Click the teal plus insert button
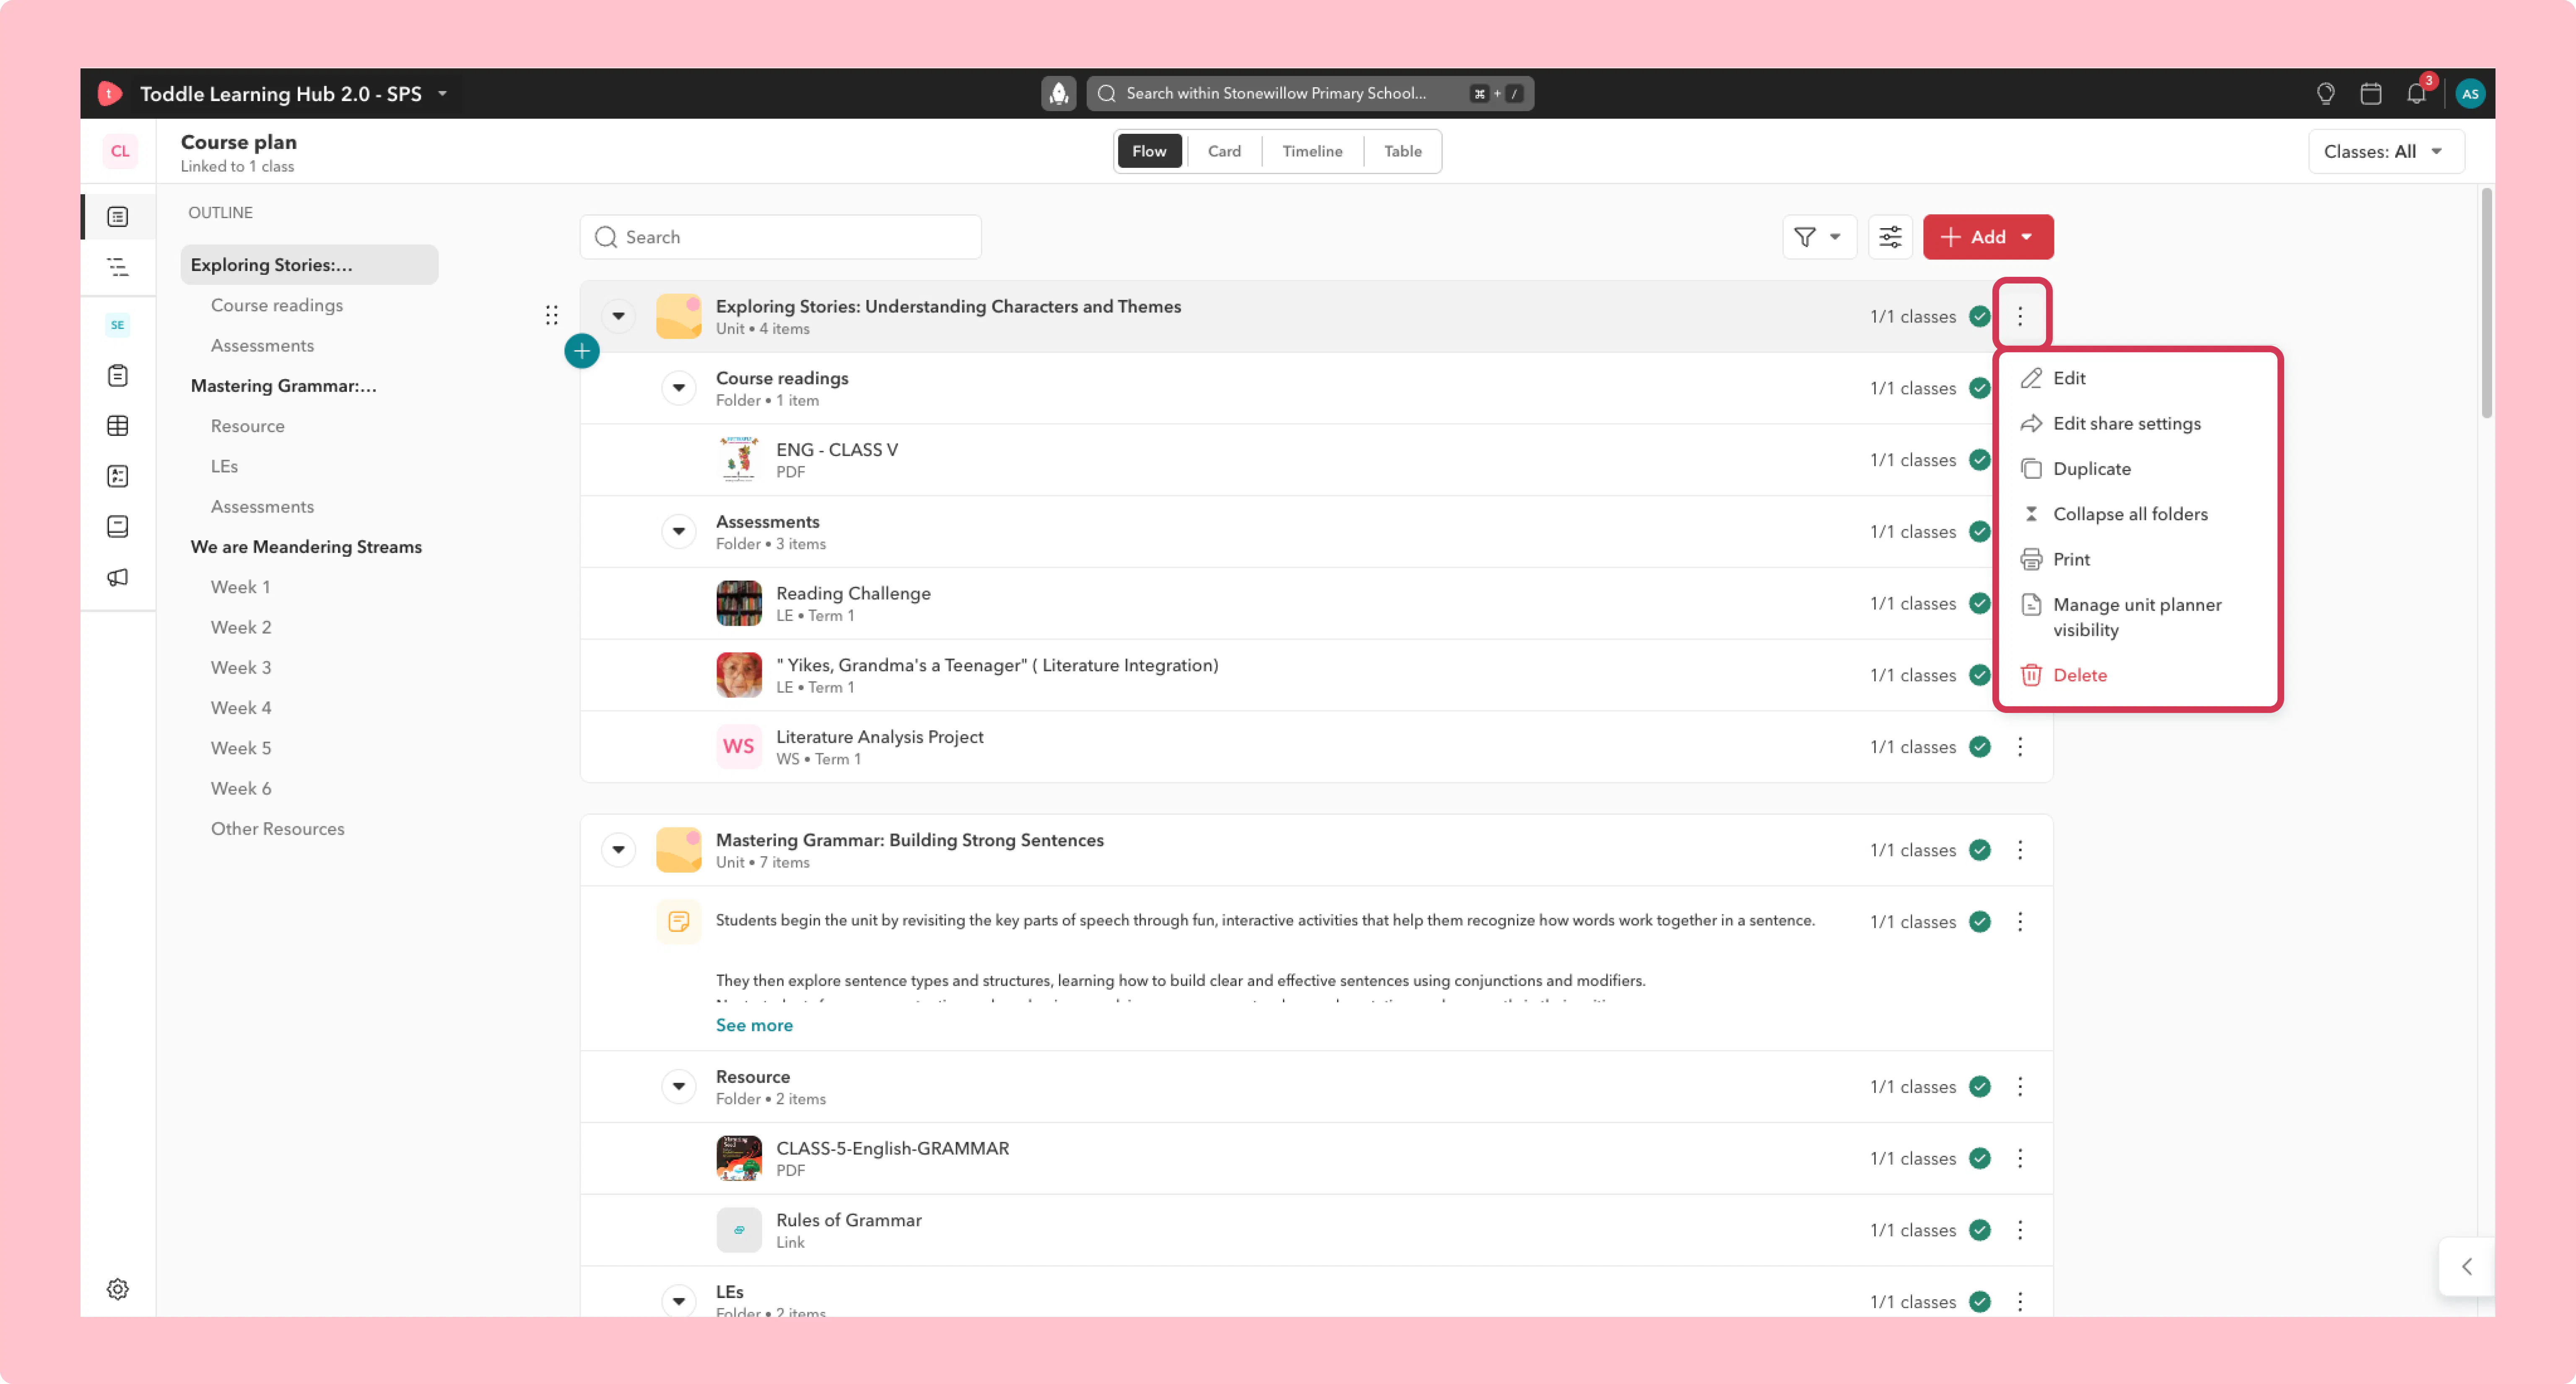Image resolution: width=2576 pixels, height=1384 pixels. (x=582, y=351)
